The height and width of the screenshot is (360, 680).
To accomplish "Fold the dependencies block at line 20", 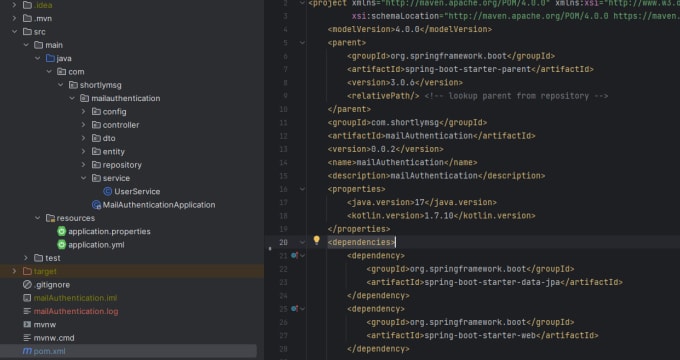I will point(302,242).
